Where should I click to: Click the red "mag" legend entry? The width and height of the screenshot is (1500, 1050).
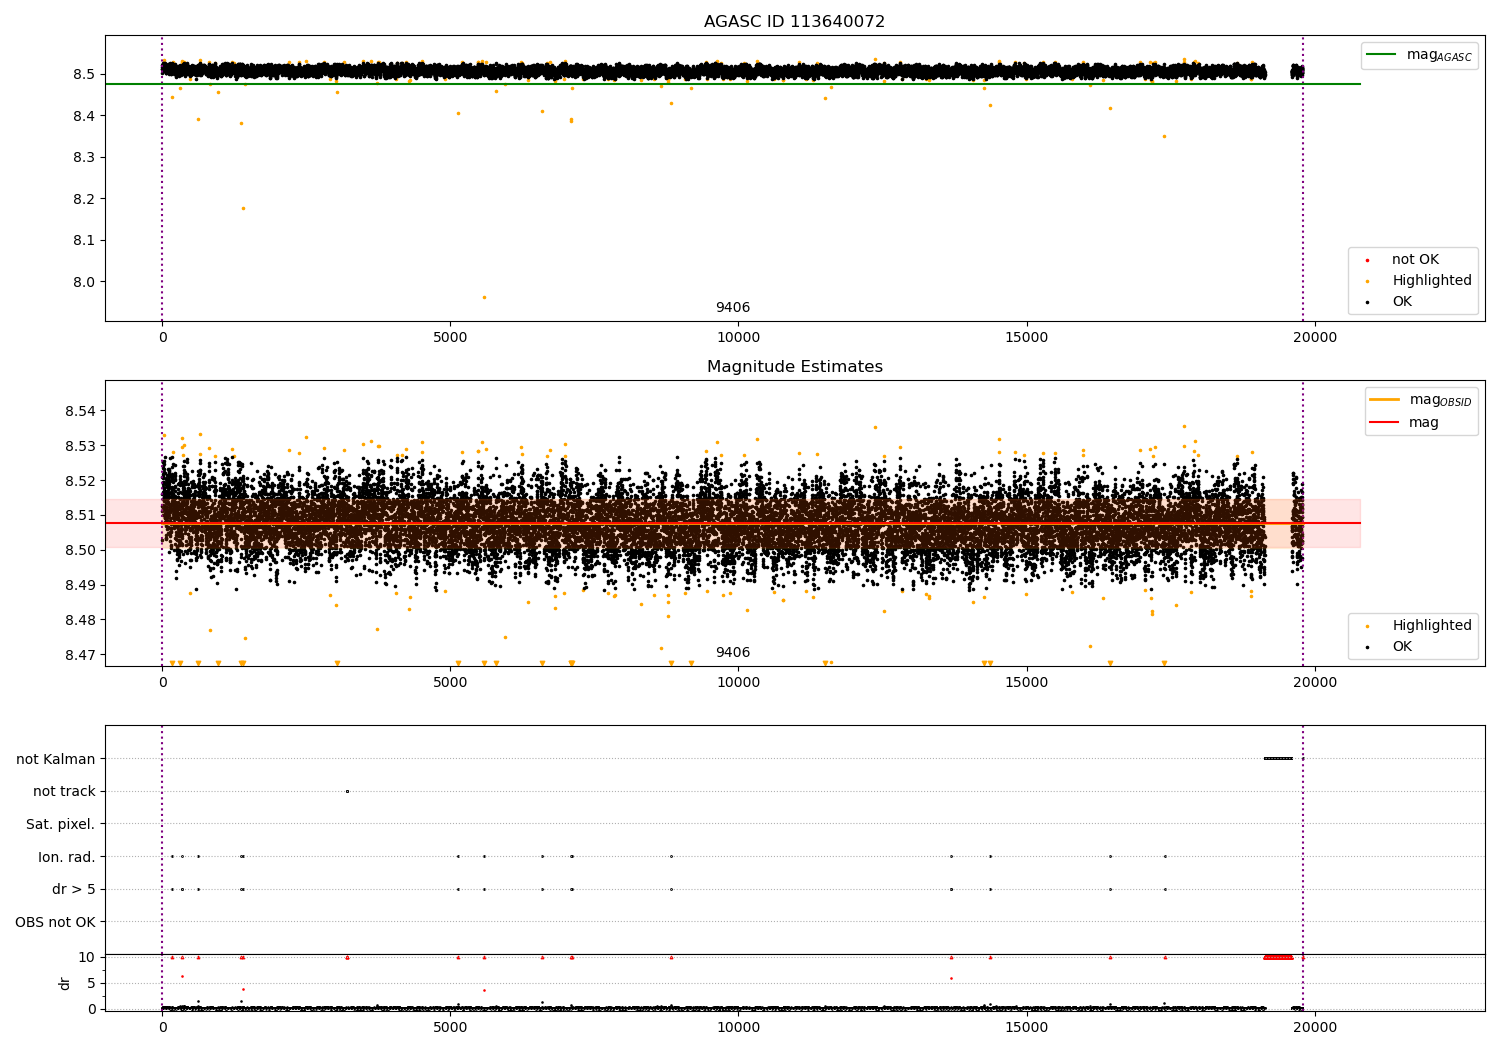[1405, 423]
